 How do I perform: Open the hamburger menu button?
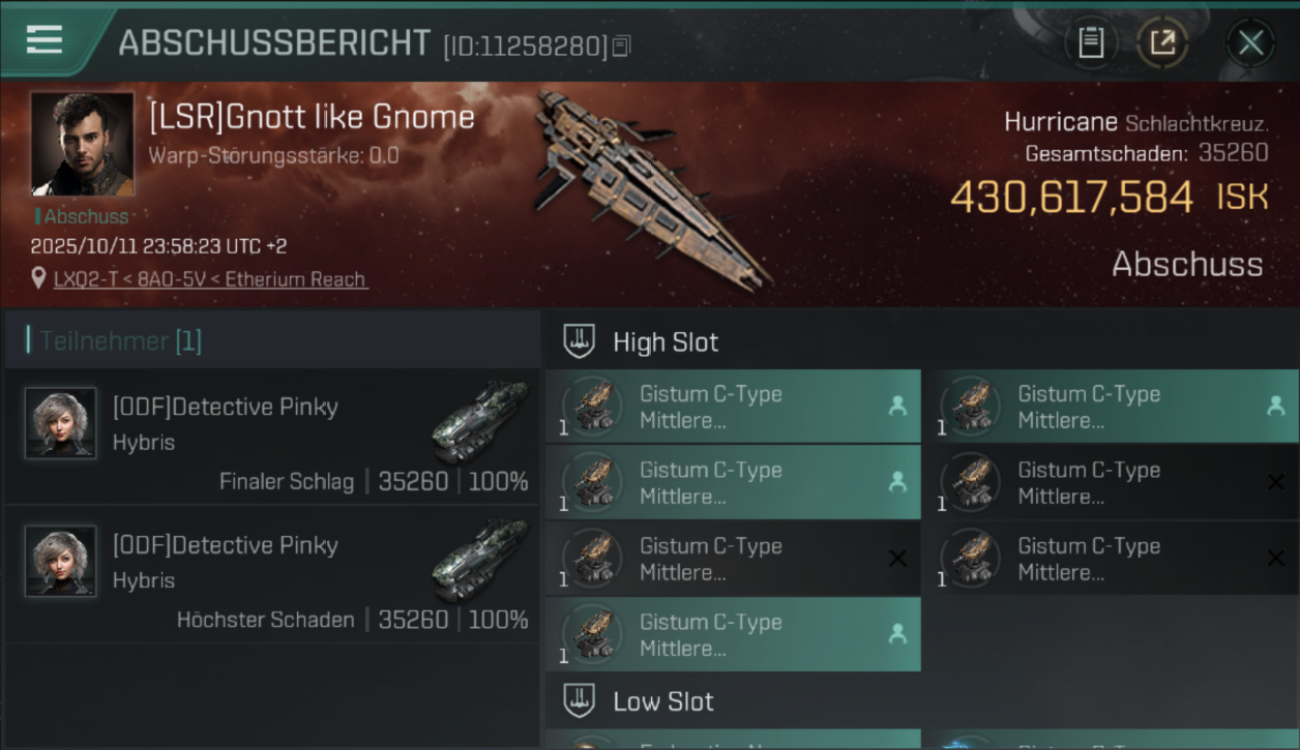[x=45, y=40]
